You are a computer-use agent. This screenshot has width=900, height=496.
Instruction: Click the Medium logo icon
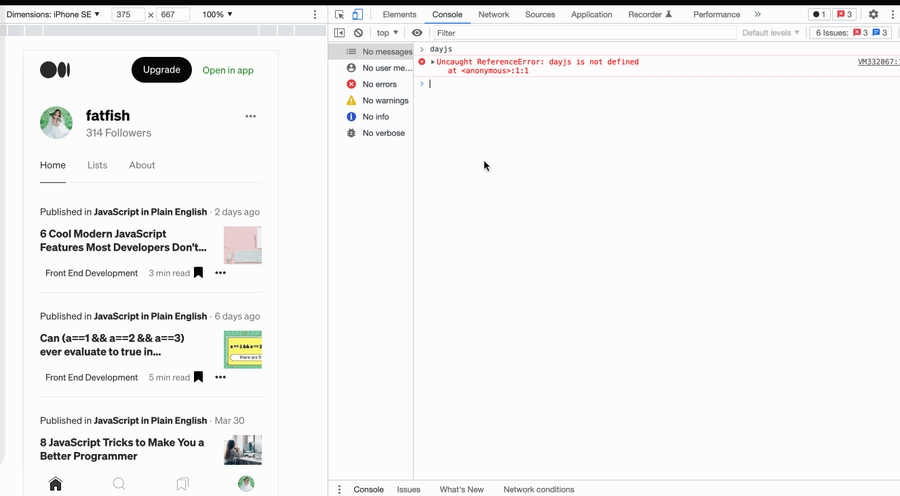55,70
